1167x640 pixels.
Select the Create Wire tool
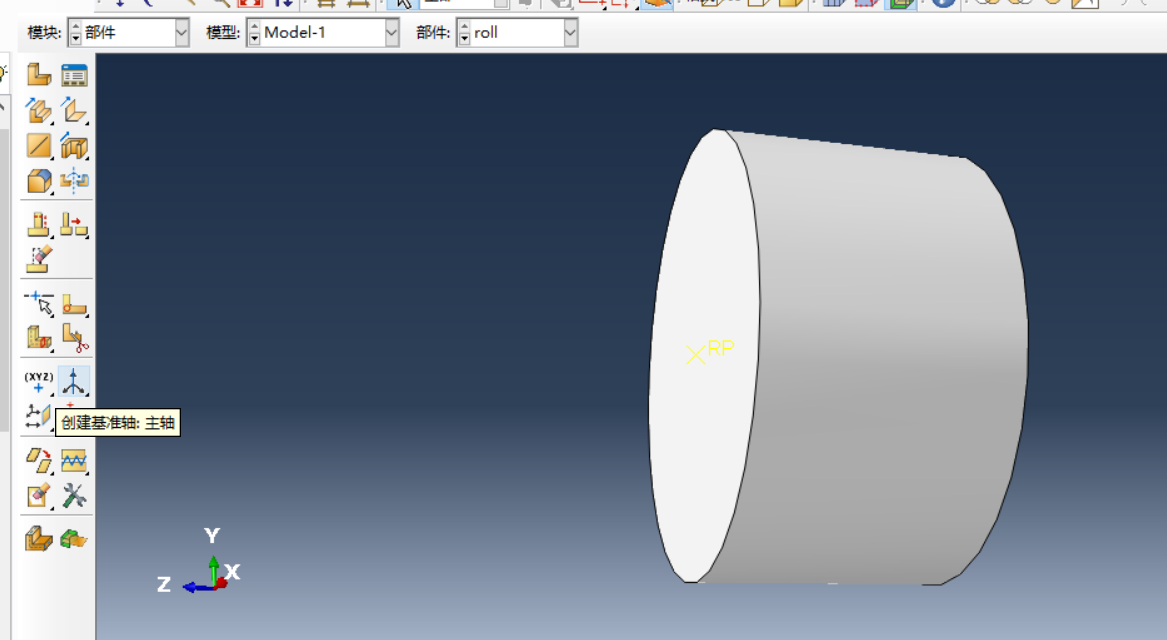(x=39, y=146)
